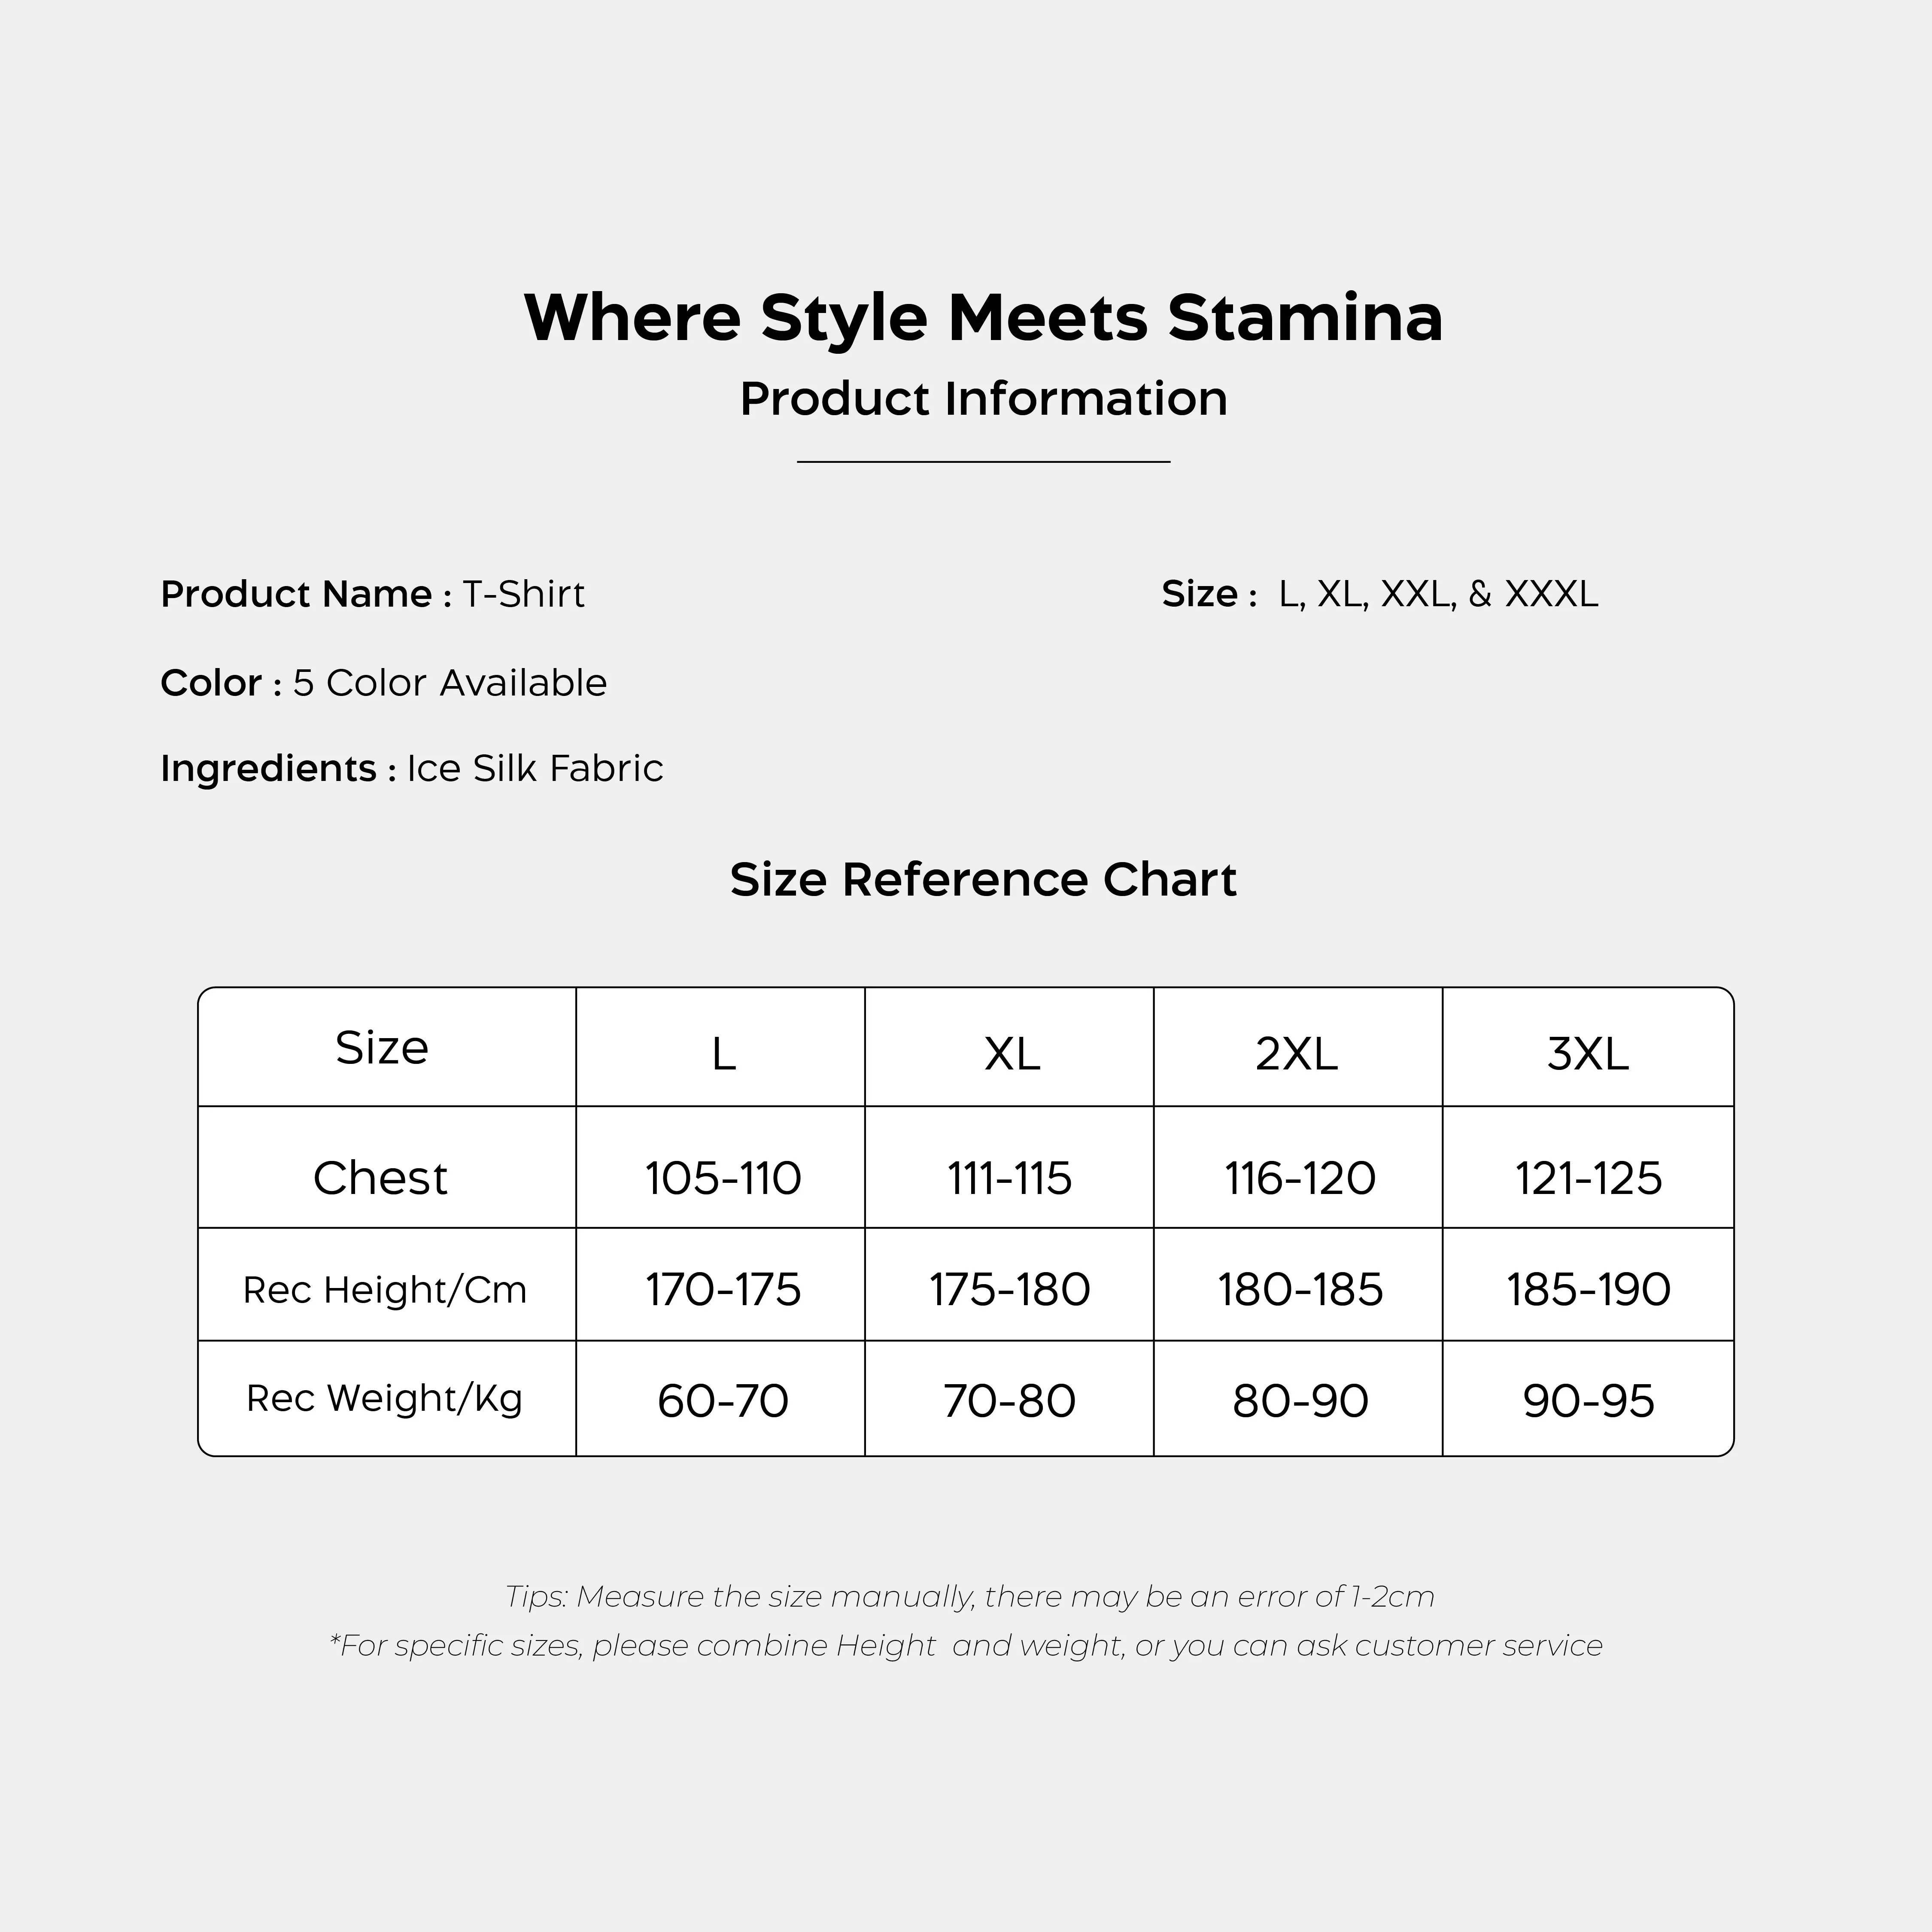Click the "XL" size column header
The height and width of the screenshot is (1932, 1932).
pos(1011,1053)
